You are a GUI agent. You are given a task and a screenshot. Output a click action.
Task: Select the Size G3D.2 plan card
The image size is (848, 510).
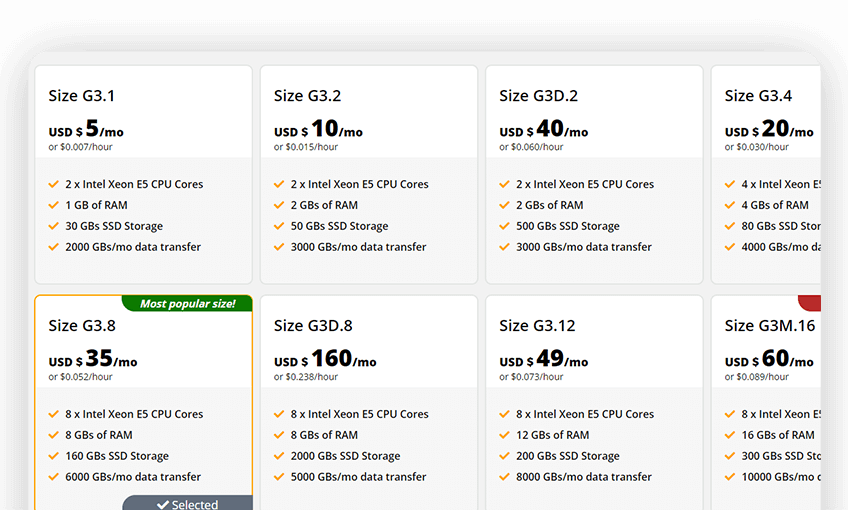[x=594, y=175]
